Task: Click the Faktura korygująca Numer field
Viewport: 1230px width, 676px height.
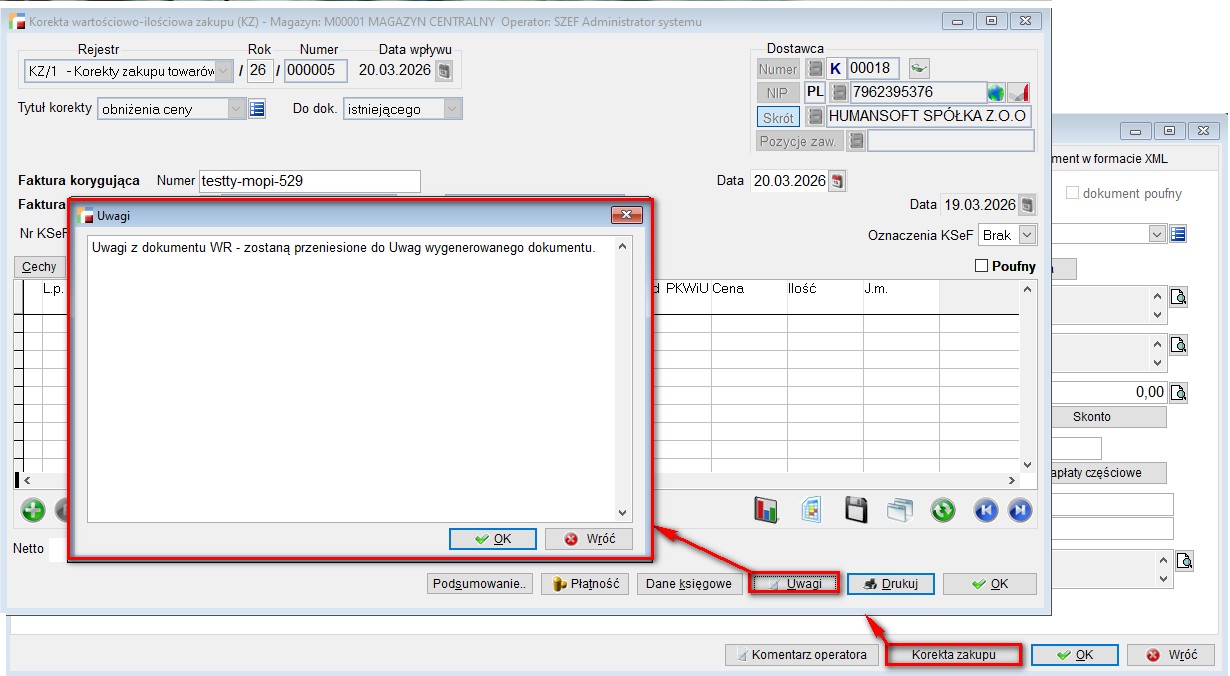Action: pyautogui.click(x=309, y=181)
